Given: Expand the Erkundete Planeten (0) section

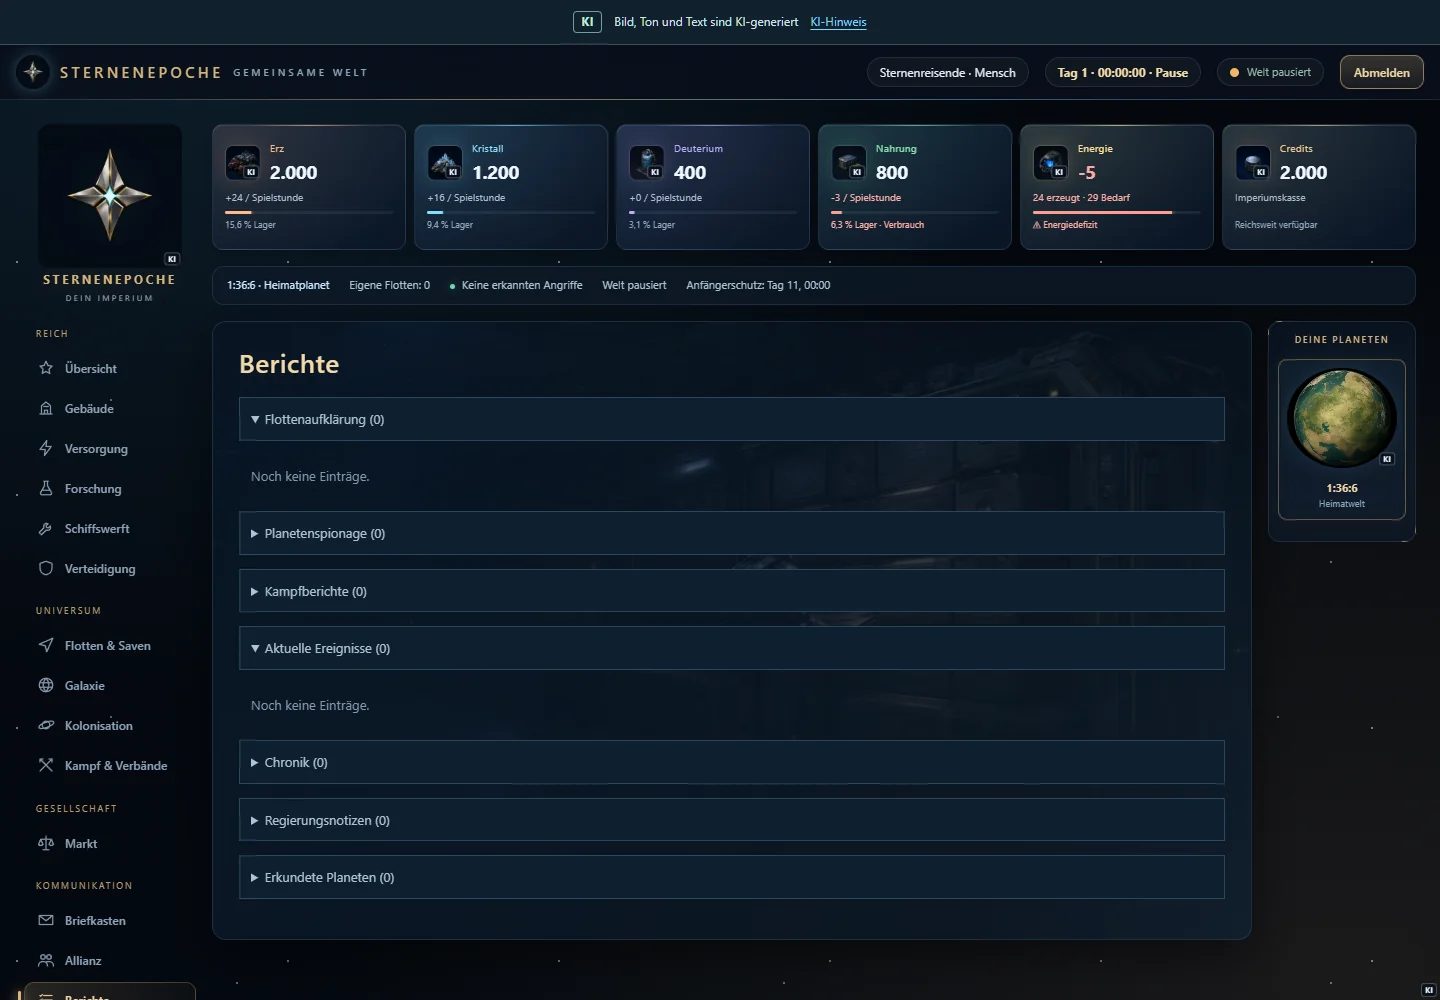Looking at the screenshot, I should click(x=732, y=877).
